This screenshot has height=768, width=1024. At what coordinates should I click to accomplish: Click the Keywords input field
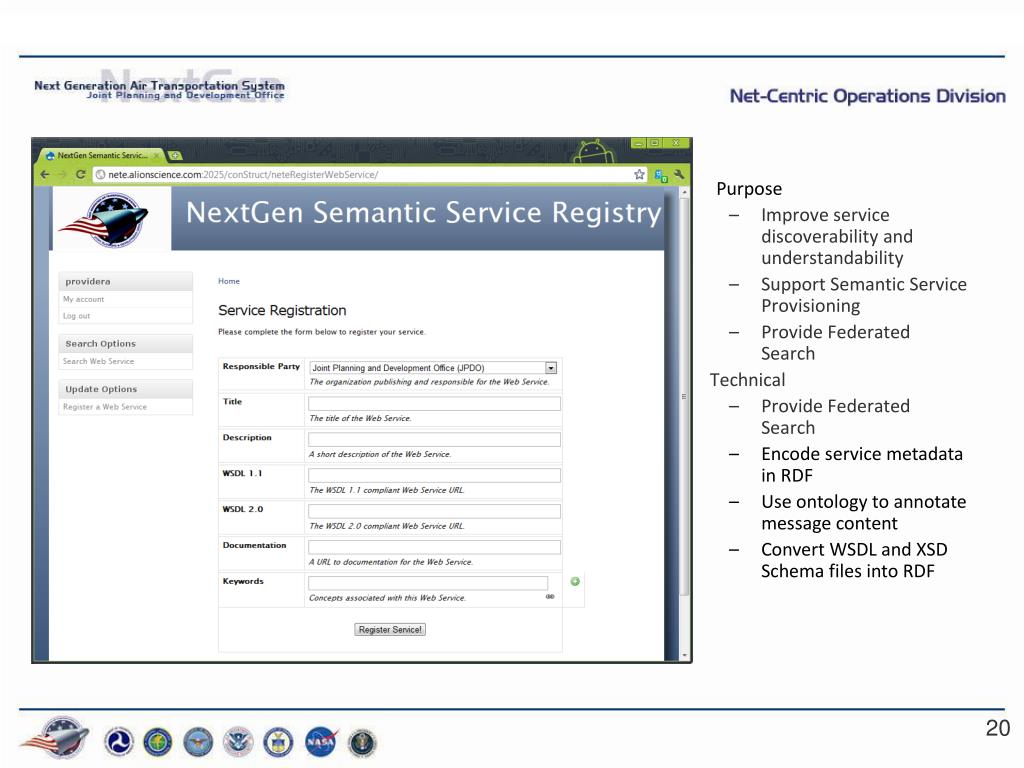click(428, 583)
